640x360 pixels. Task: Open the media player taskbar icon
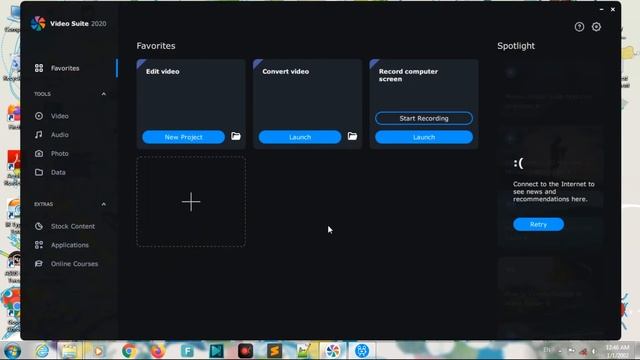click(x=98, y=351)
